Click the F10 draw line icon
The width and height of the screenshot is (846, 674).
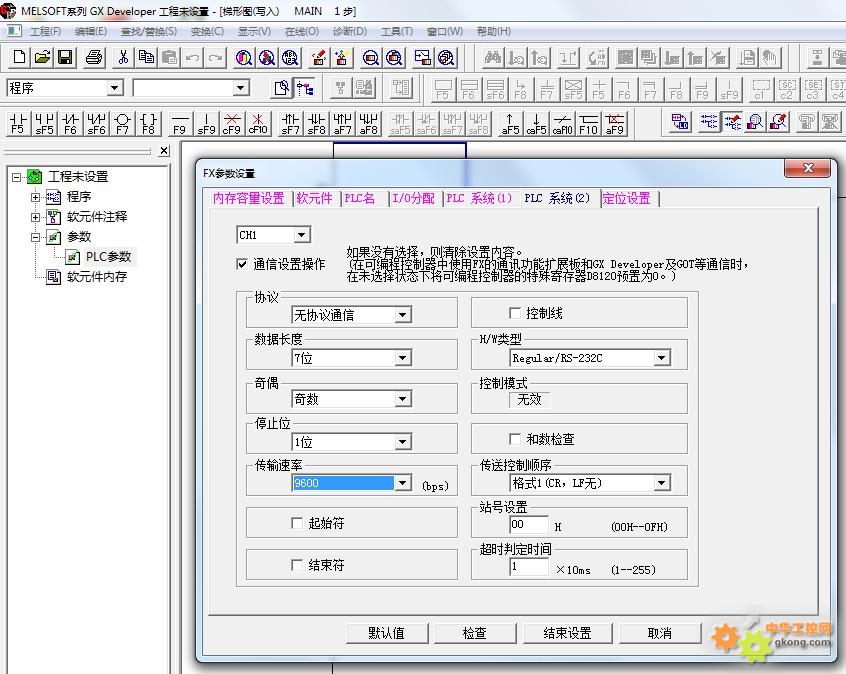588,124
